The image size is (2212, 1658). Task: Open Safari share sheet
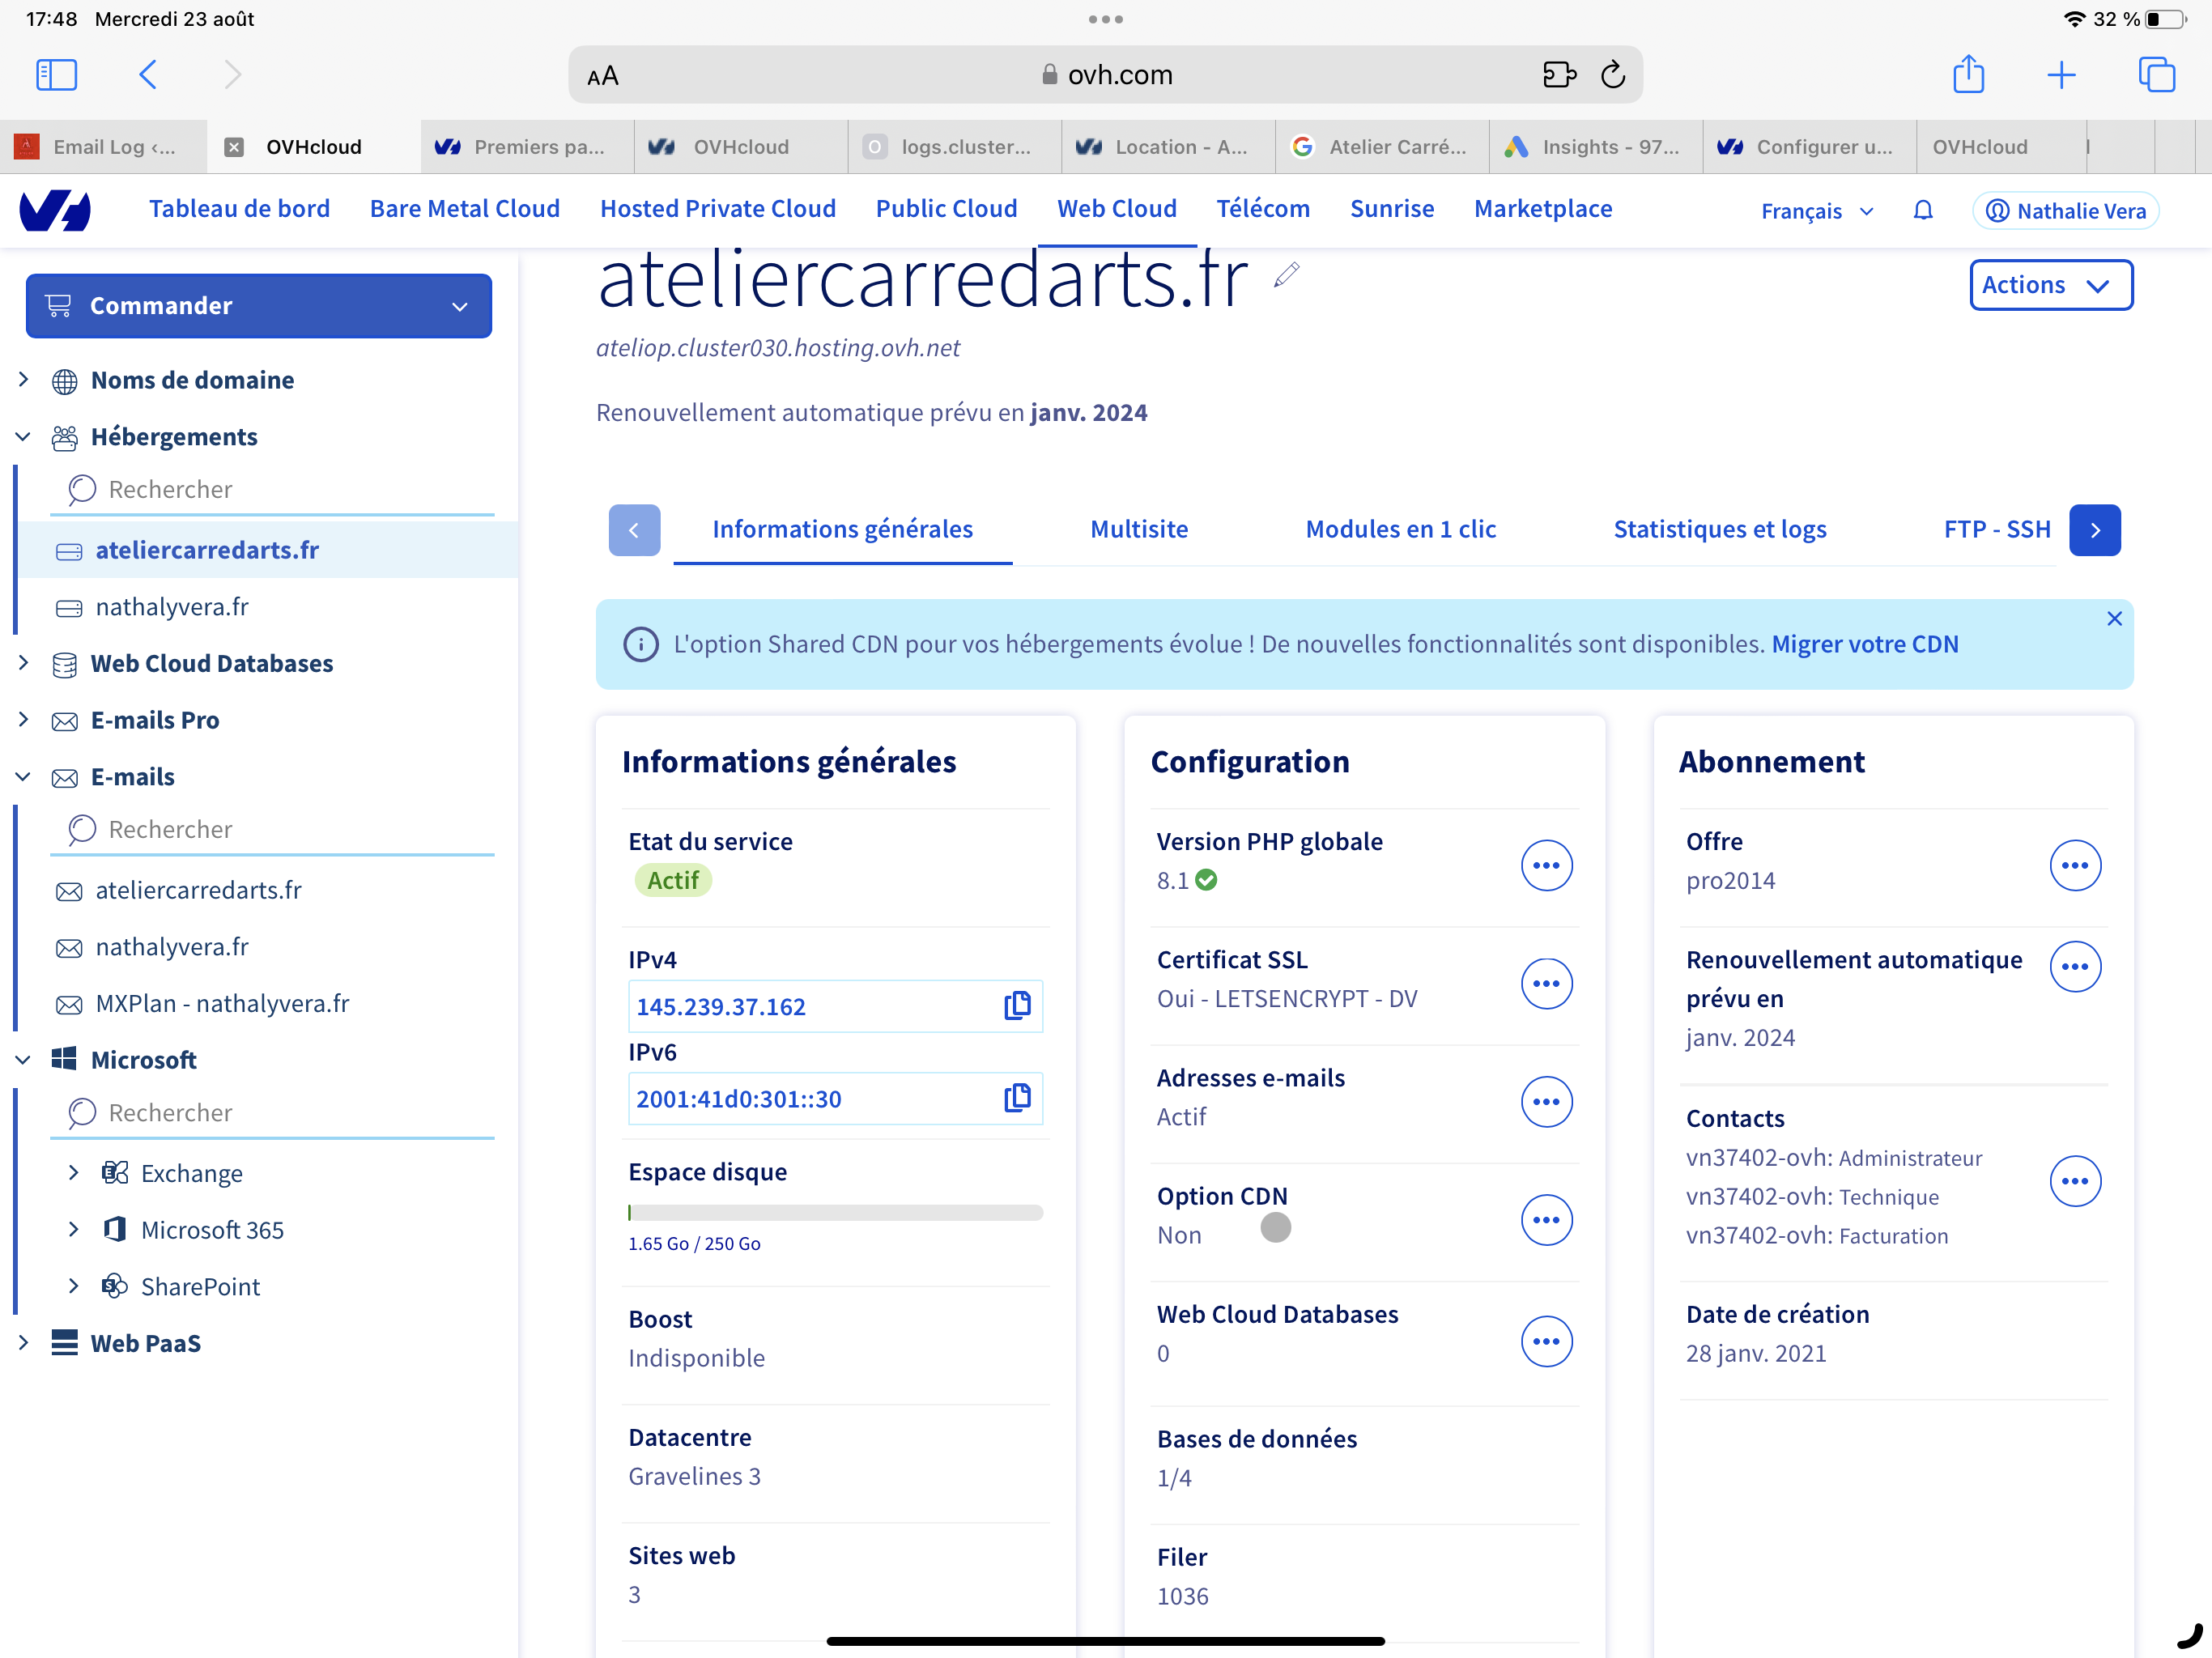[x=1968, y=75]
